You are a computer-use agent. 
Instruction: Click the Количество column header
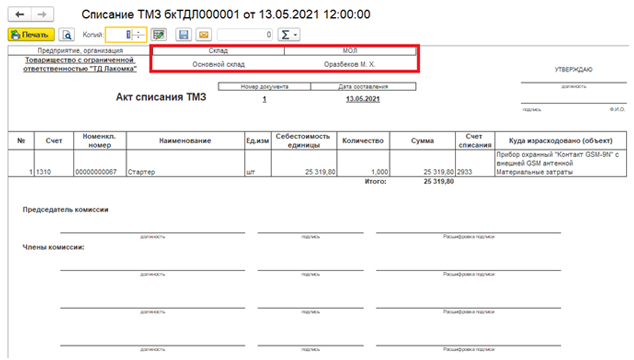coord(363,141)
